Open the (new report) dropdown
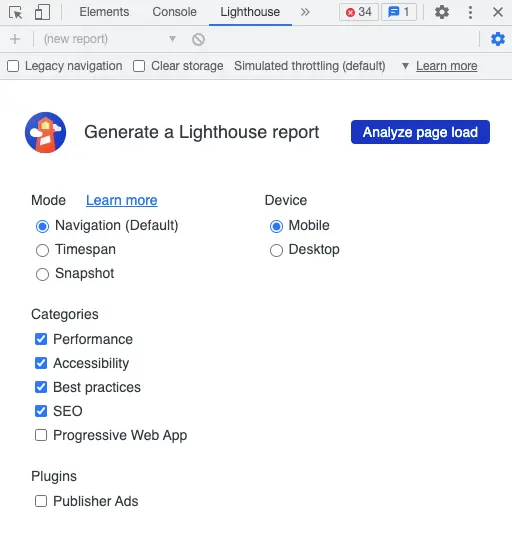The height and width of the screenshot is (538, 512). click(x=110, y=39)
